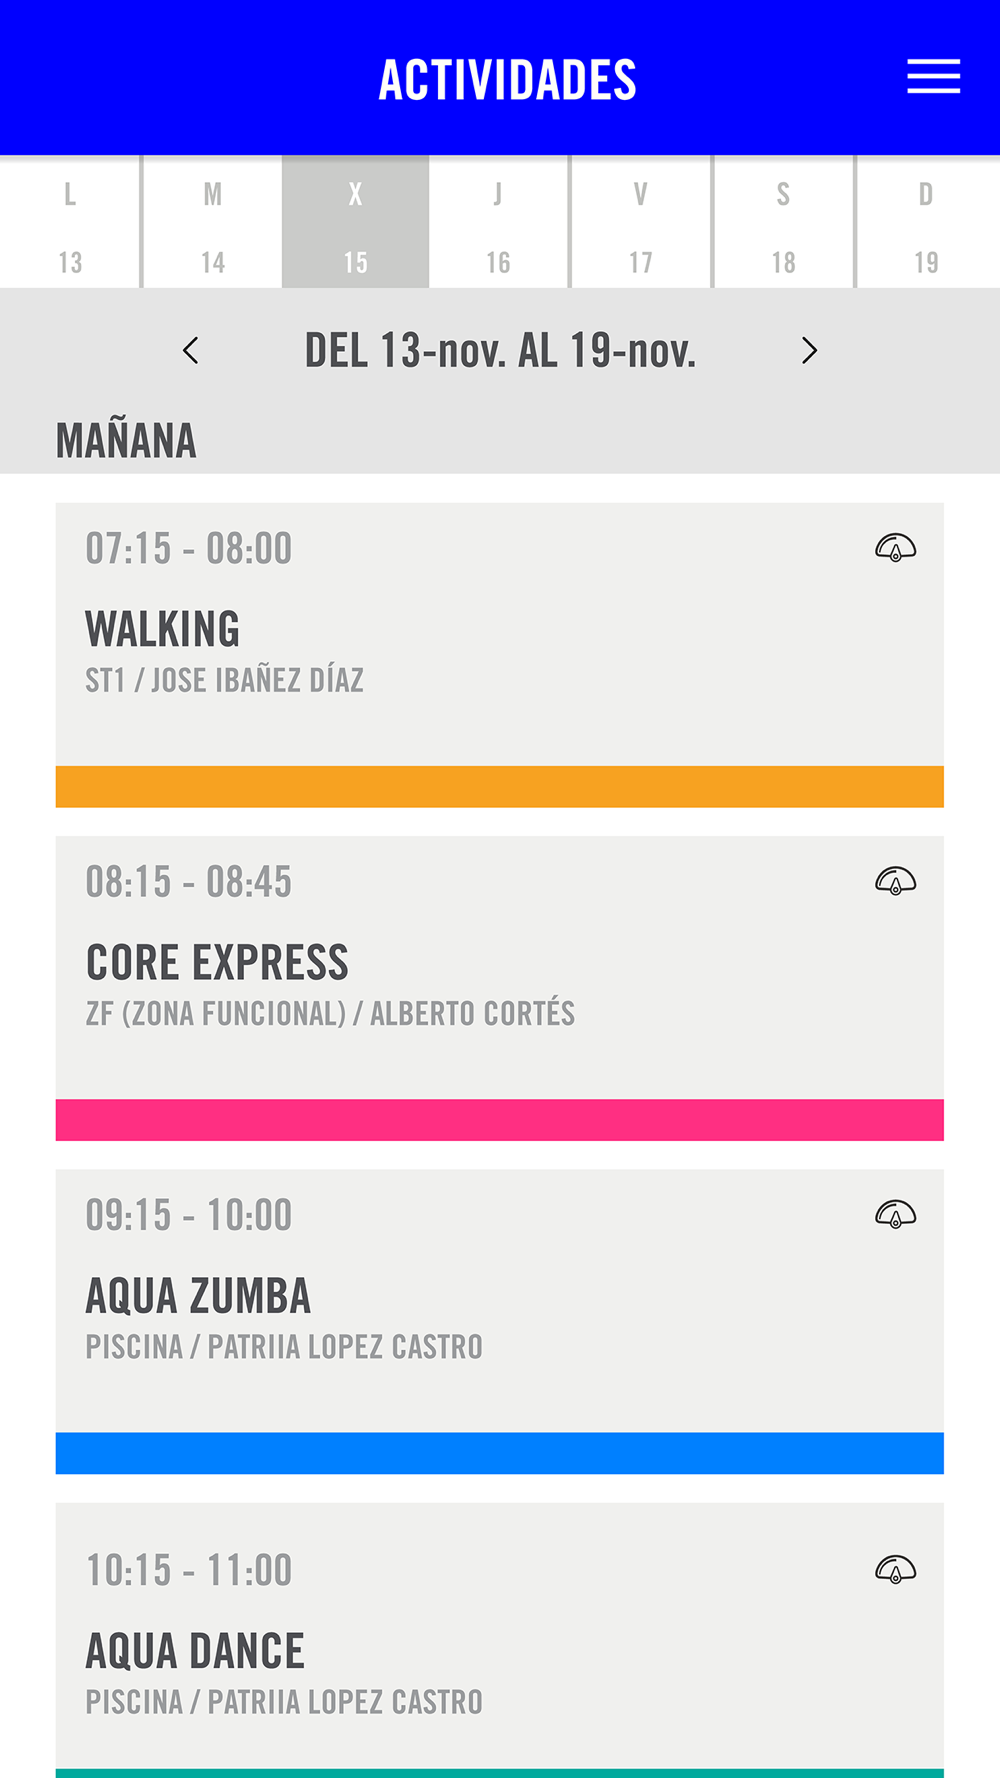Tap the bell icon on Aqua Zumba

pyautogui.click(x=895, y=1214)
